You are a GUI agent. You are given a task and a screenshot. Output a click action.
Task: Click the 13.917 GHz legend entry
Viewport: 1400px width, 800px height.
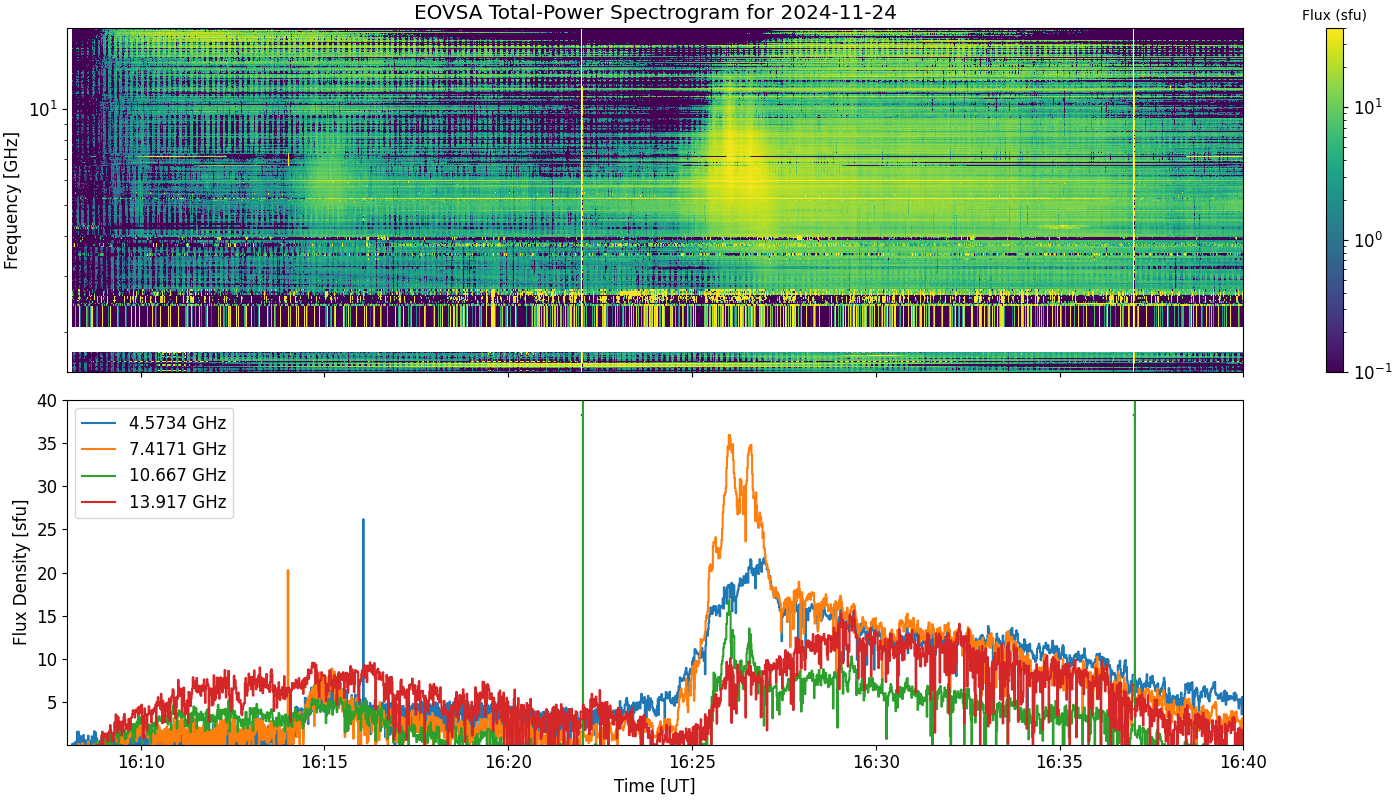coord(155,501)
